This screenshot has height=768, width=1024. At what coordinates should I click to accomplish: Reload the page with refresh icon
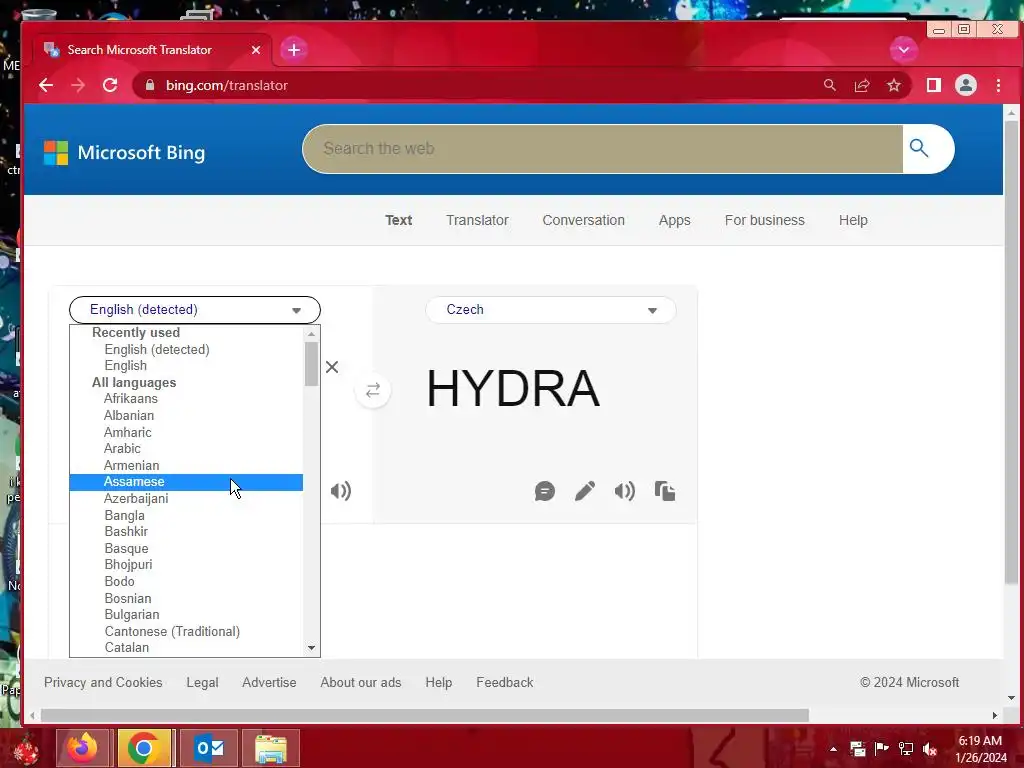(110, 85)
